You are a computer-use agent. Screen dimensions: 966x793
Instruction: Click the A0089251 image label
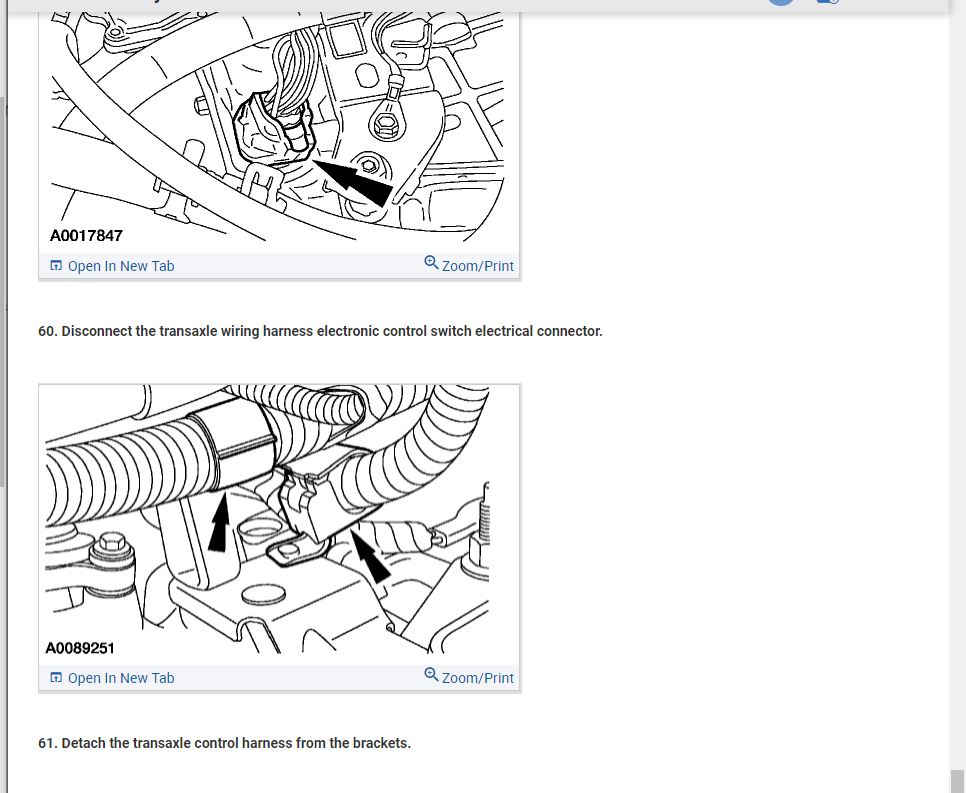tap(80, 648)
